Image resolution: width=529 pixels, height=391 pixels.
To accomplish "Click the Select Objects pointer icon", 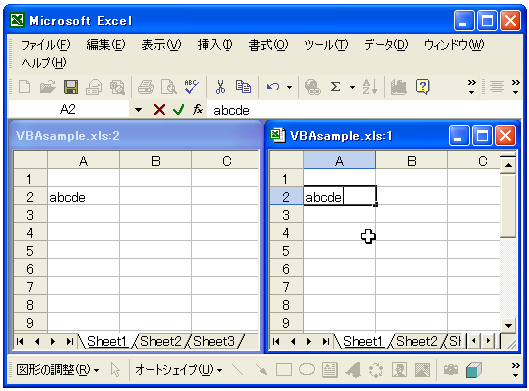I will [115, 370].
